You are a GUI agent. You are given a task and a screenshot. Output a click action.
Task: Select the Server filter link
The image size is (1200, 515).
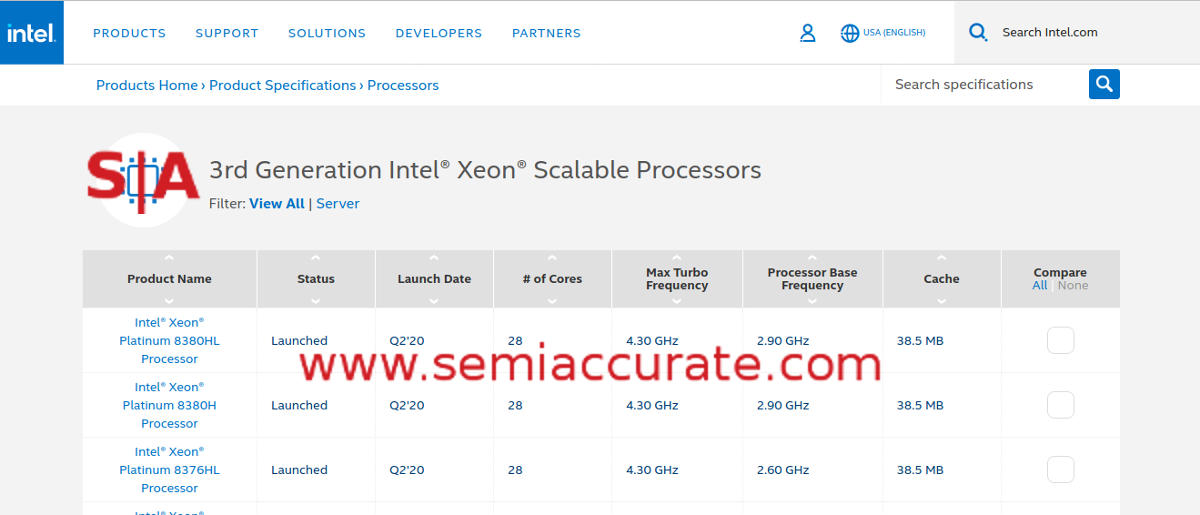point(338,203)
